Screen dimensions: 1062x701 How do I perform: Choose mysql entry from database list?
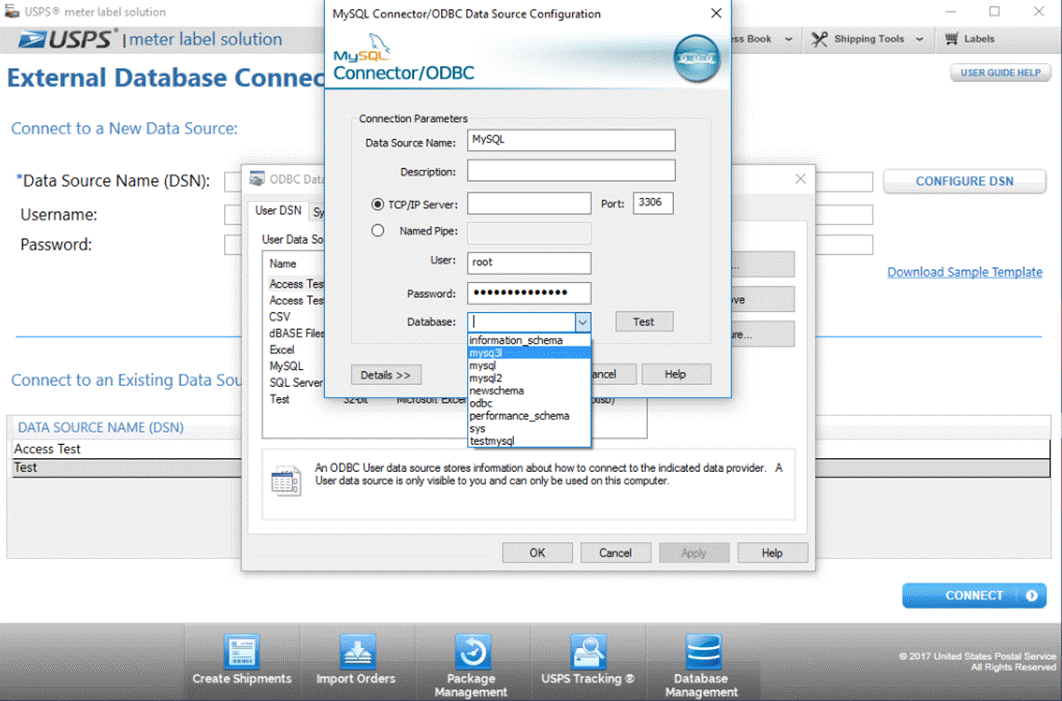(529, 366)
